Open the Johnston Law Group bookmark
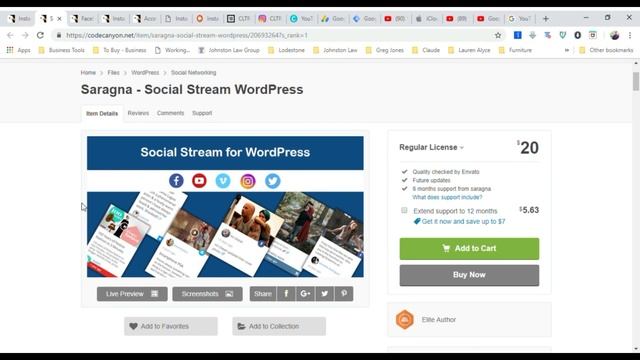The height and width of the screenshot is (360, 640). click(x=229, y=50)
